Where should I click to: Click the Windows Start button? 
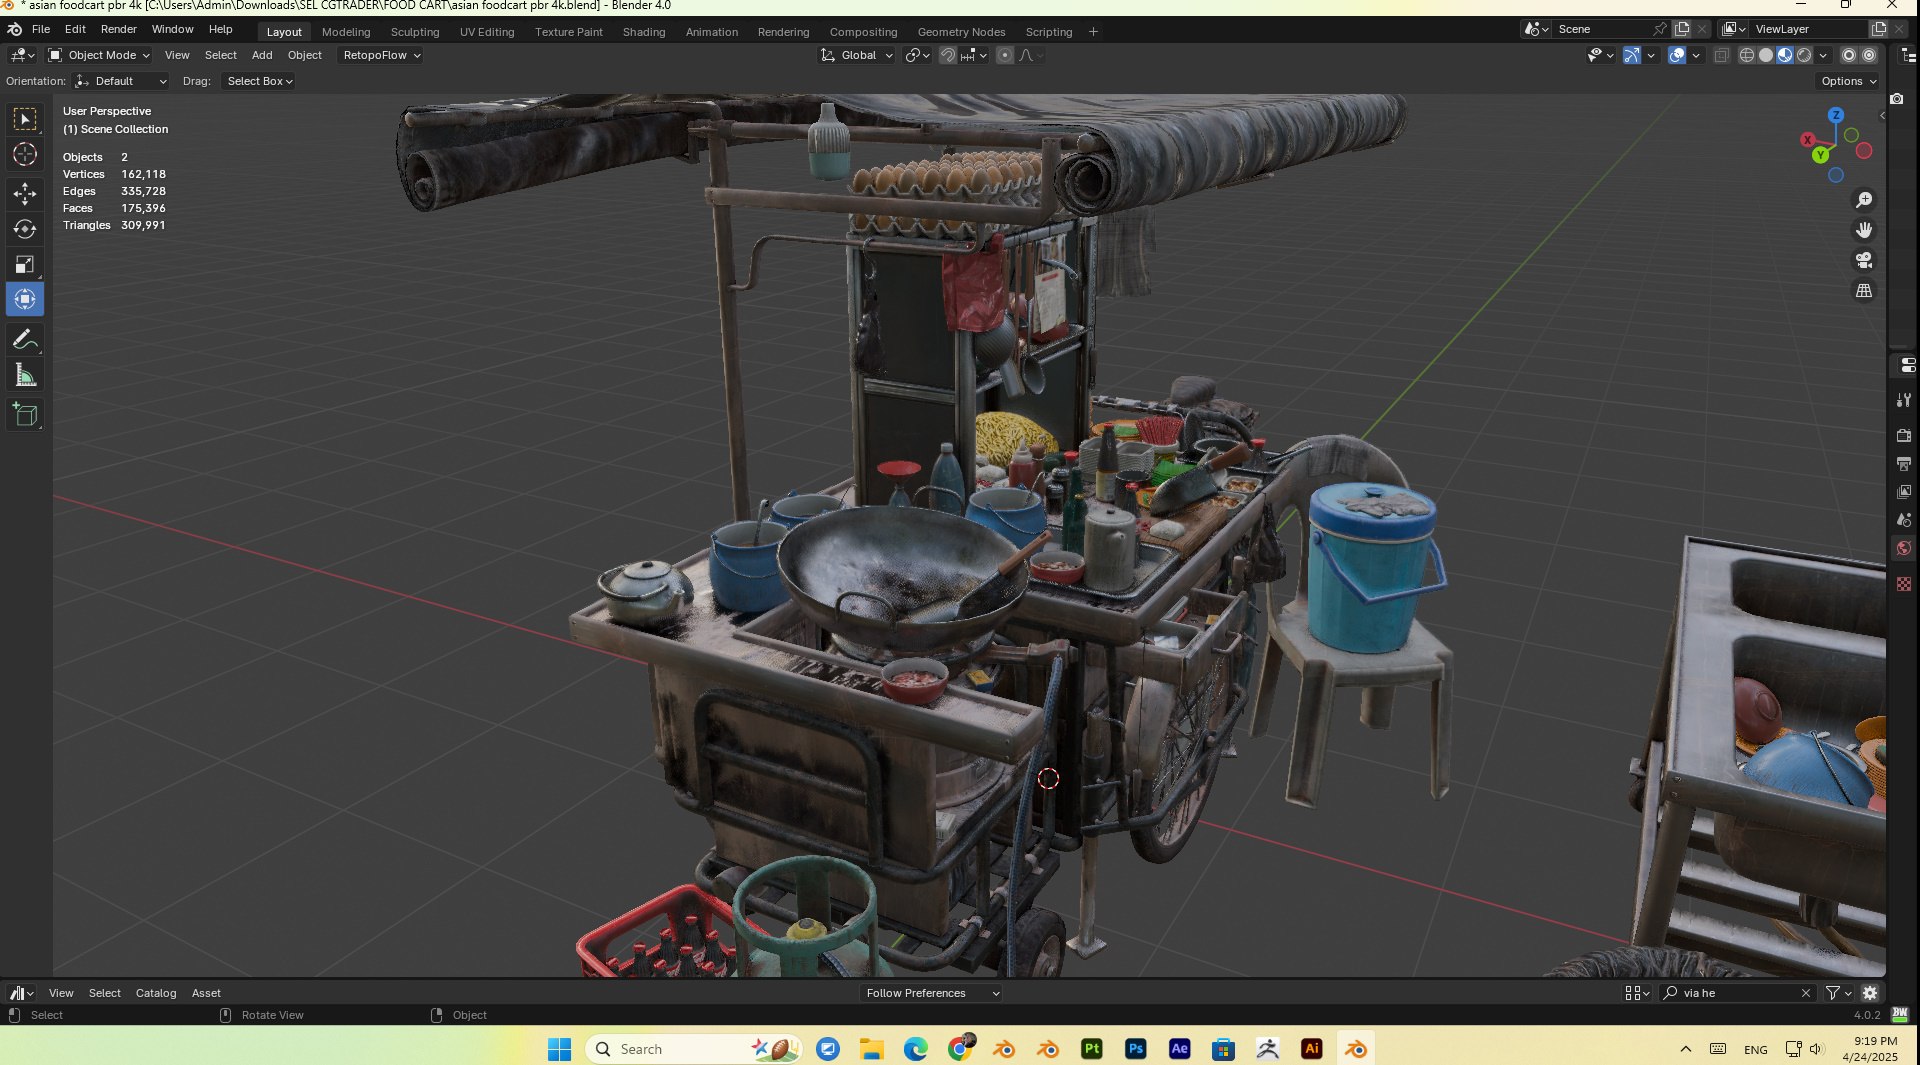click(x=559, y=1049)
